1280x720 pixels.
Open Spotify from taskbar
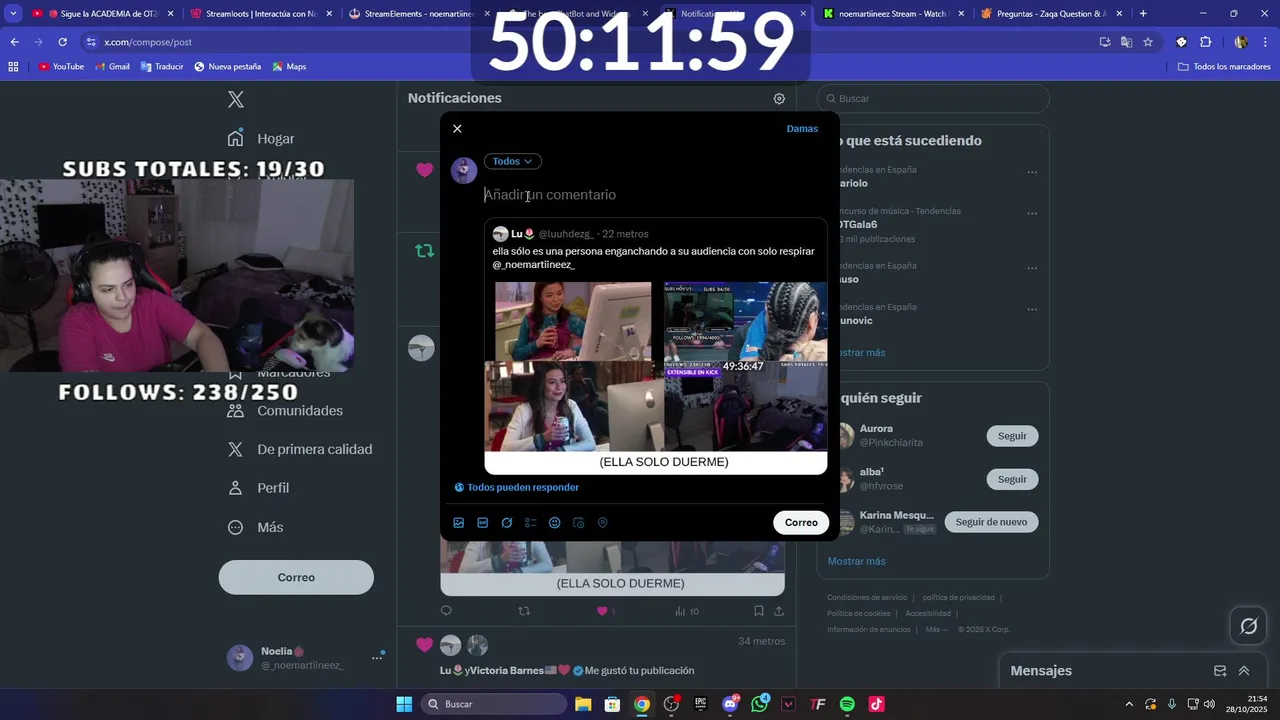coord(847,704)
